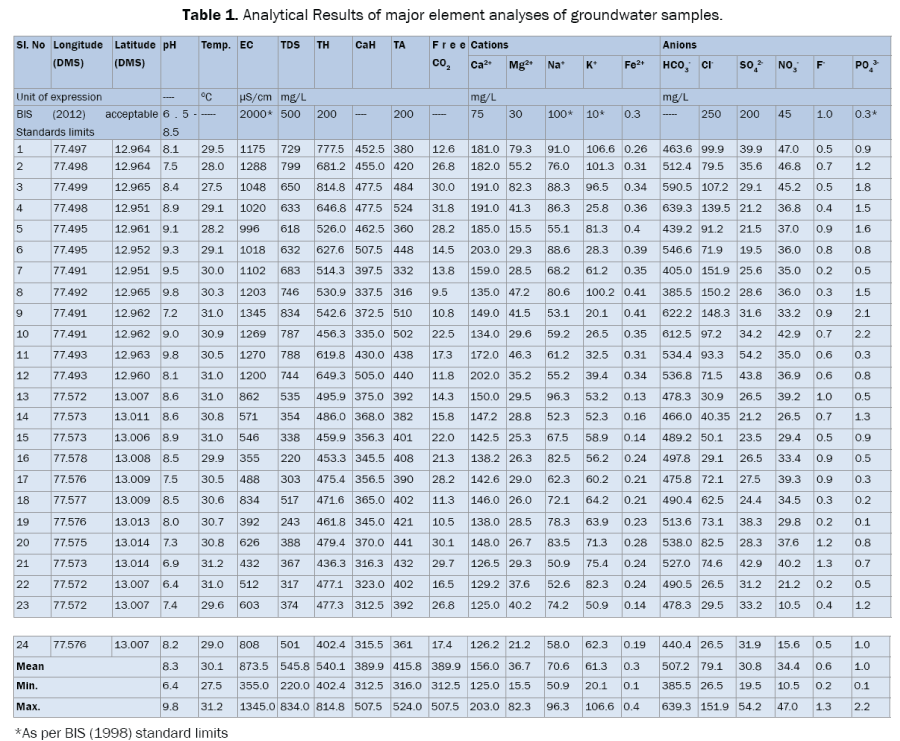
Task: Click the 'Sl. No' column header
Action: tap(29, 46)
